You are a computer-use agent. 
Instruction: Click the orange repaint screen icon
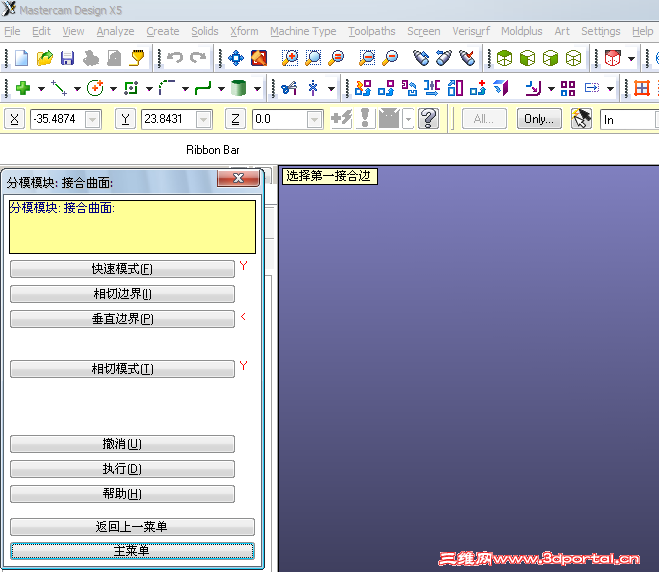259,58
